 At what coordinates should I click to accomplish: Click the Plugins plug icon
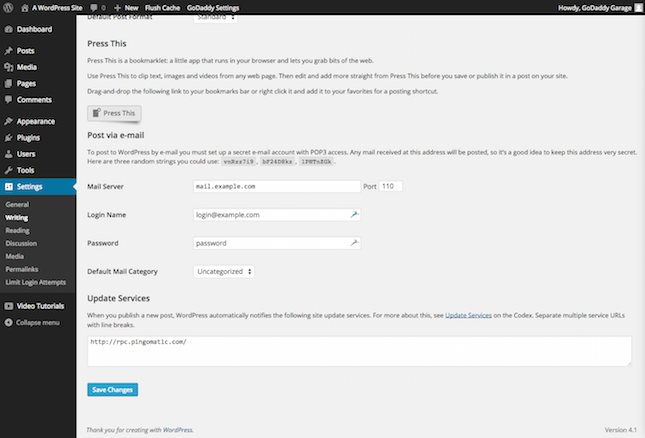(x=8, y=138)
